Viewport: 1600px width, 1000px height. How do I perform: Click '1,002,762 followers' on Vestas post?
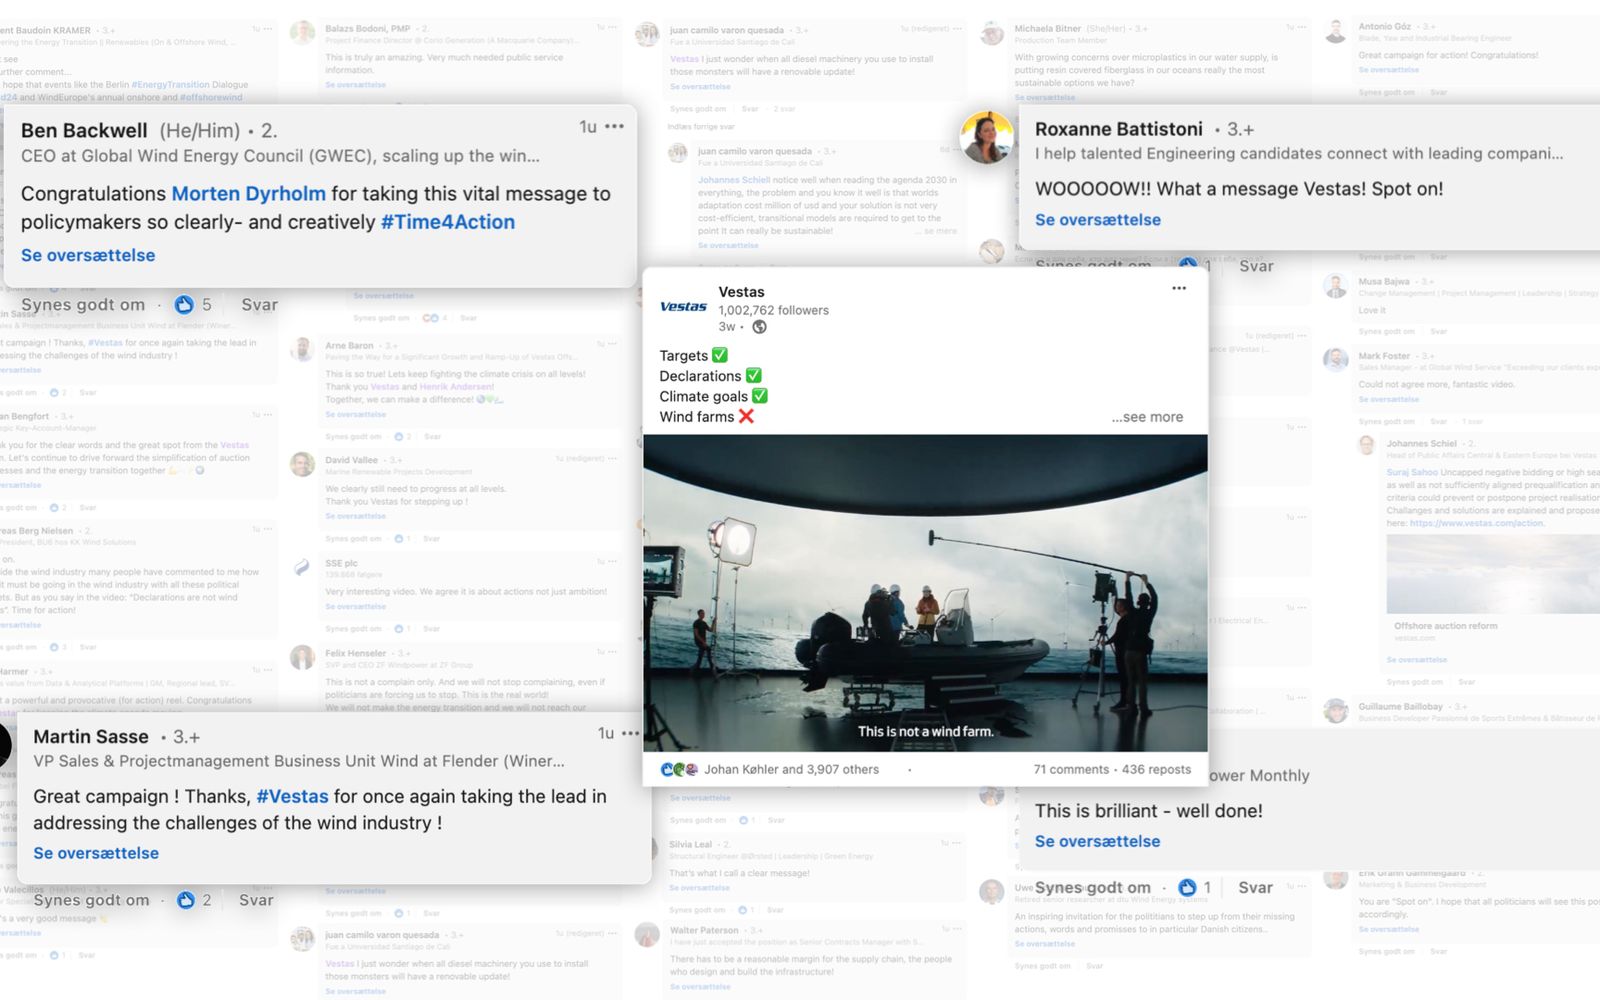773,310
